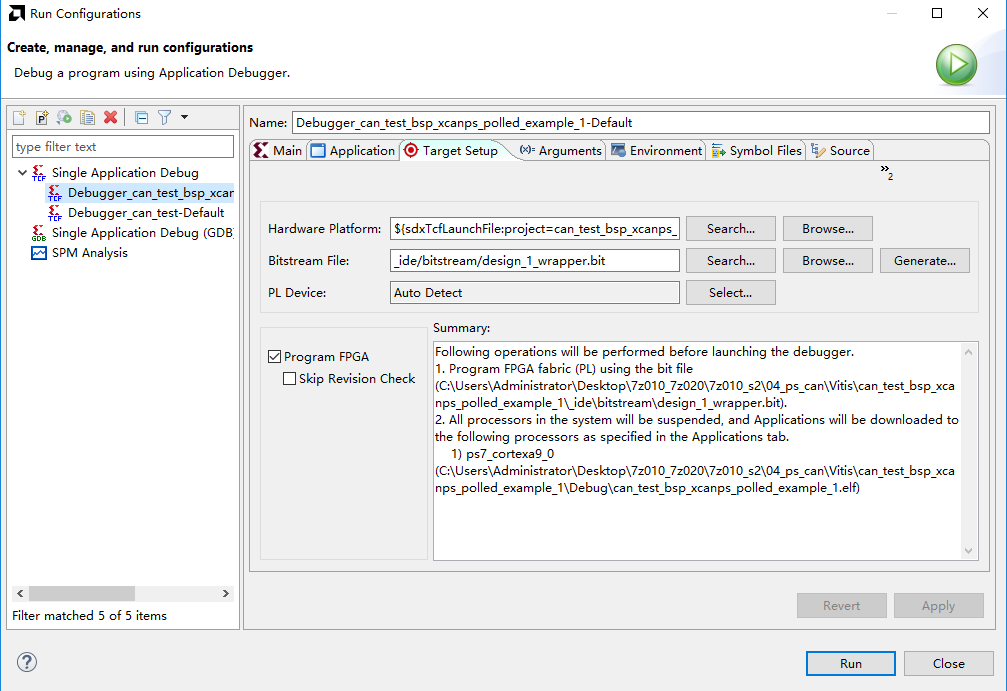
Task: Click the PL Device Auto Detect field
Action: (534, 292)
